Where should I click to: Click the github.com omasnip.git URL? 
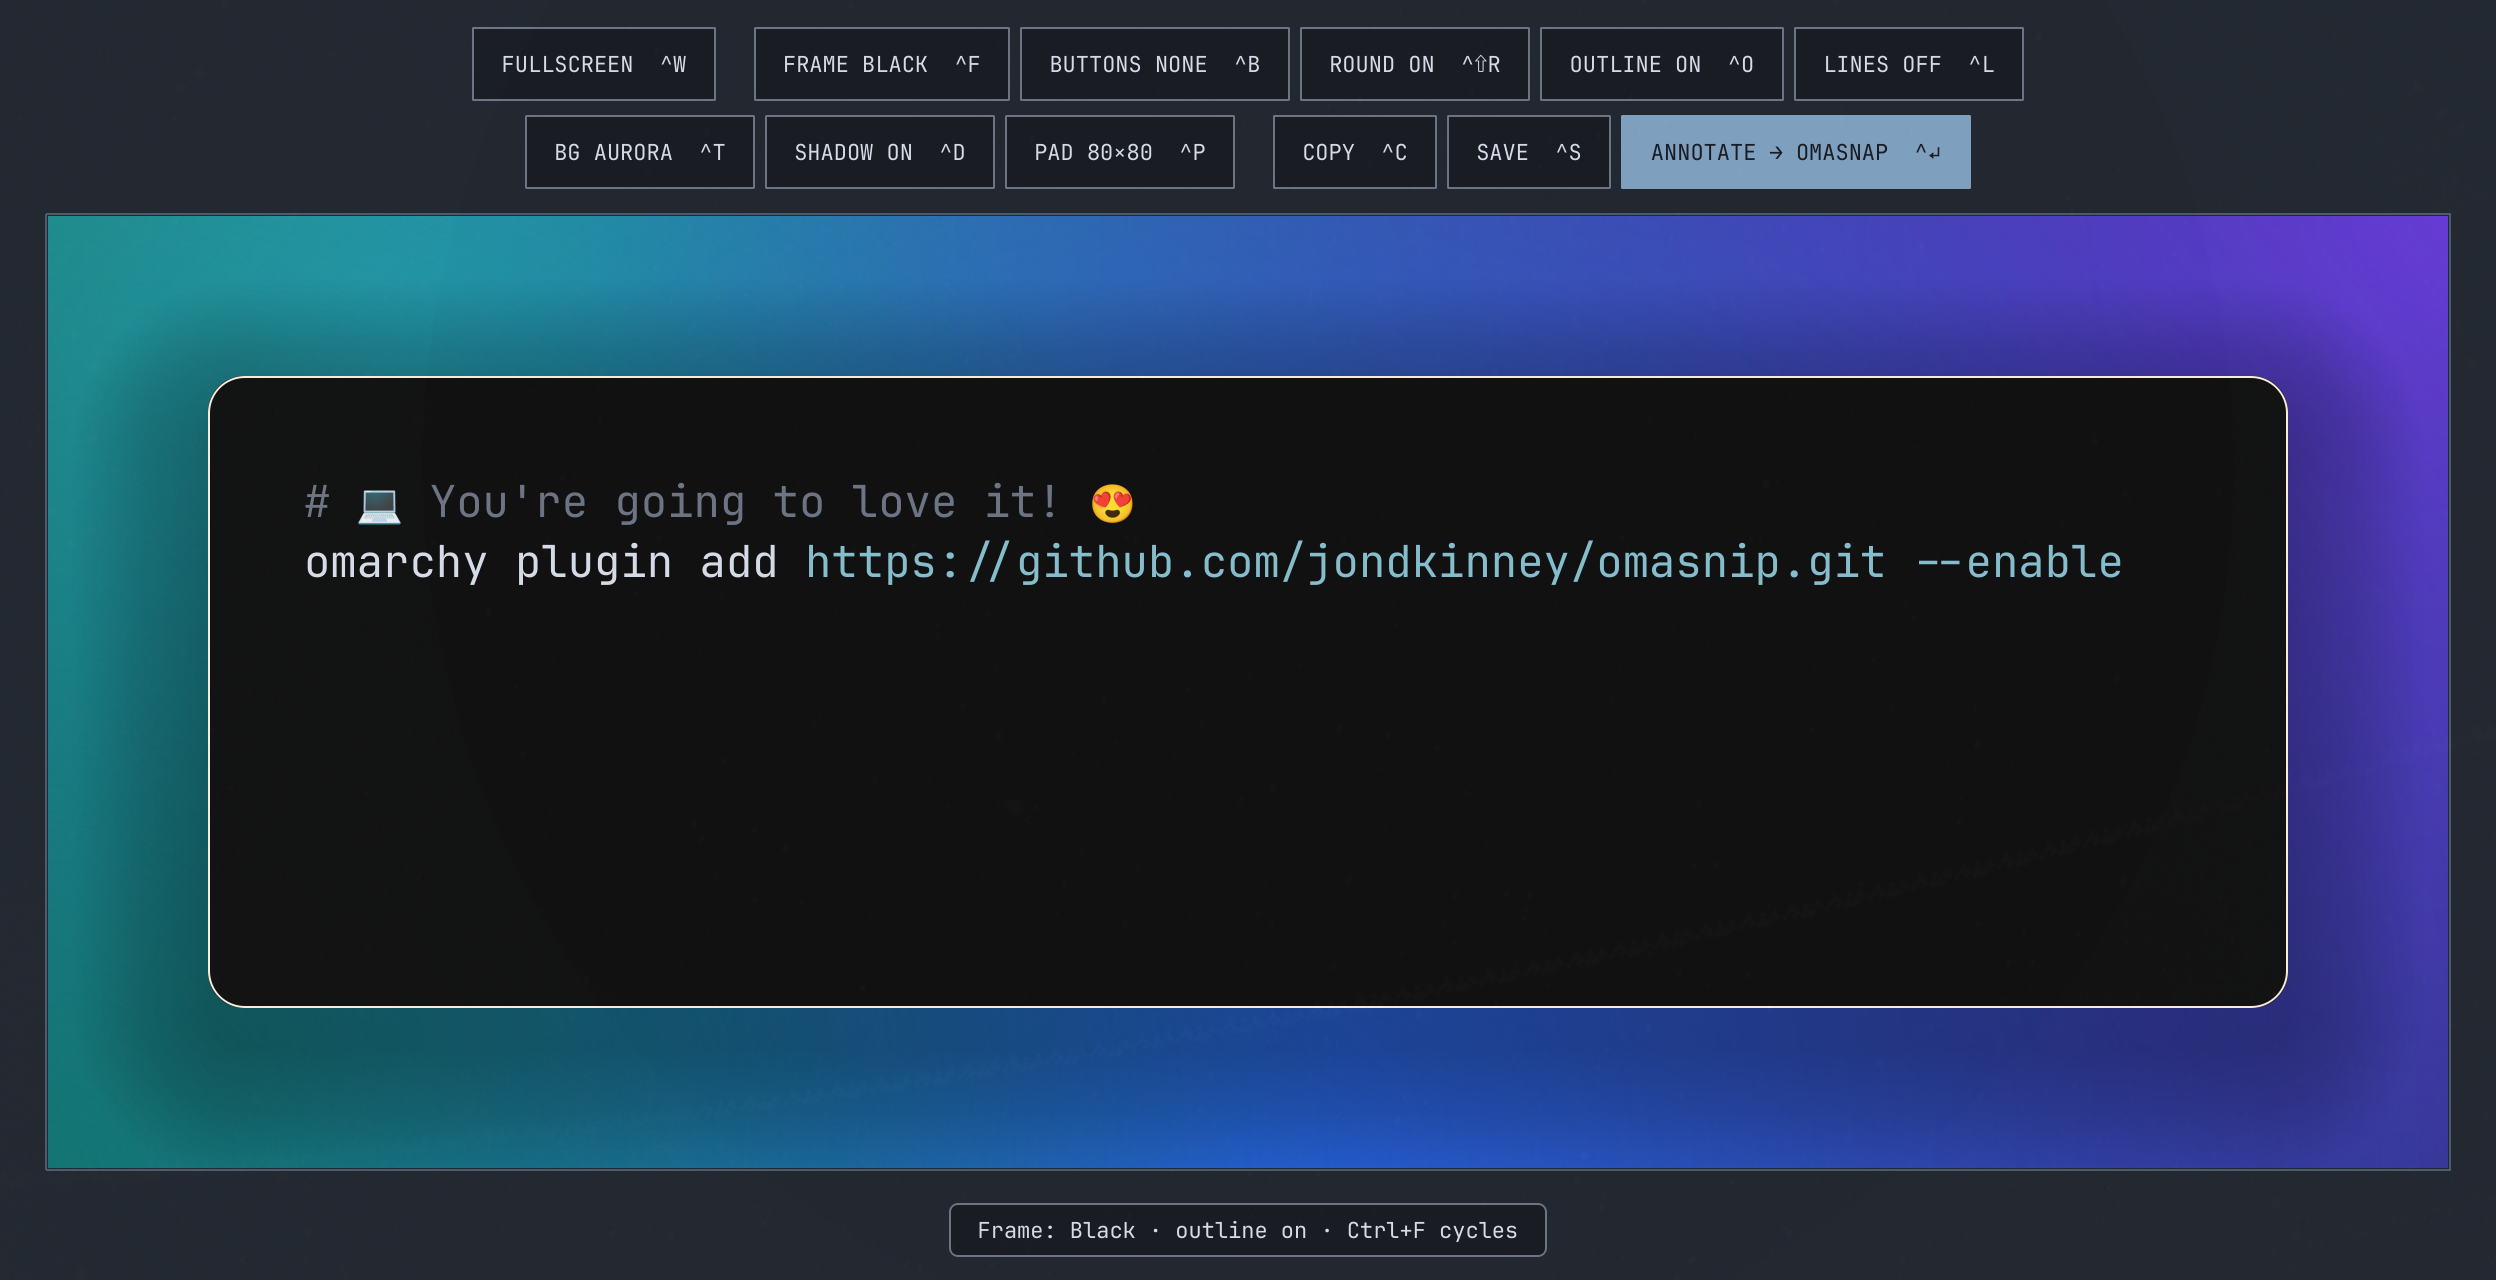1345,563
